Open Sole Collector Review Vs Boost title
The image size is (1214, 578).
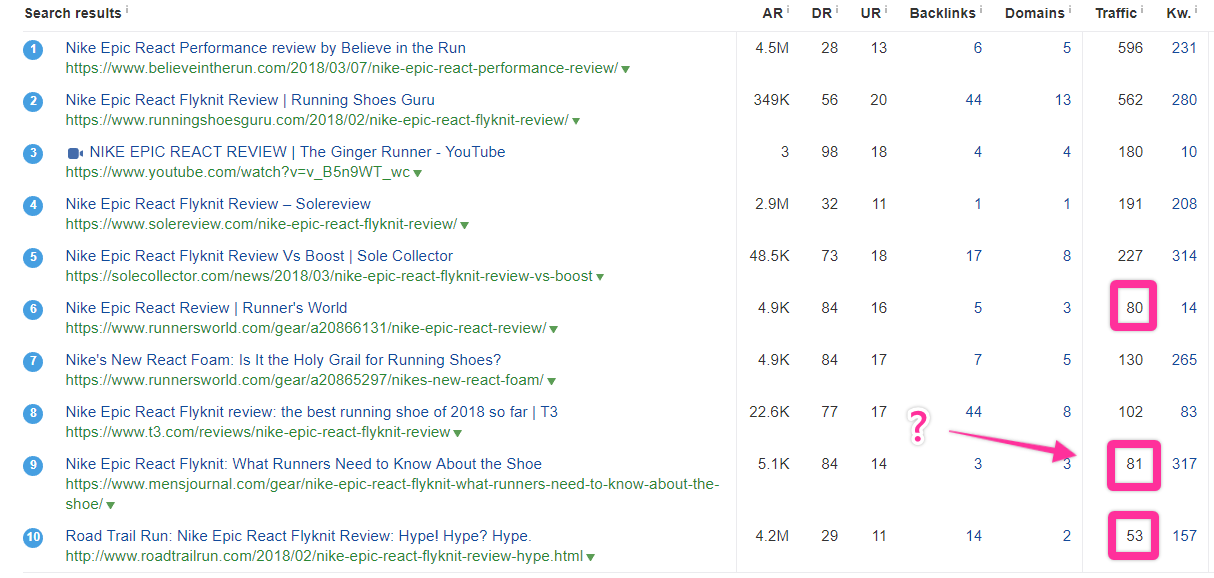click(x=259, y=256)
